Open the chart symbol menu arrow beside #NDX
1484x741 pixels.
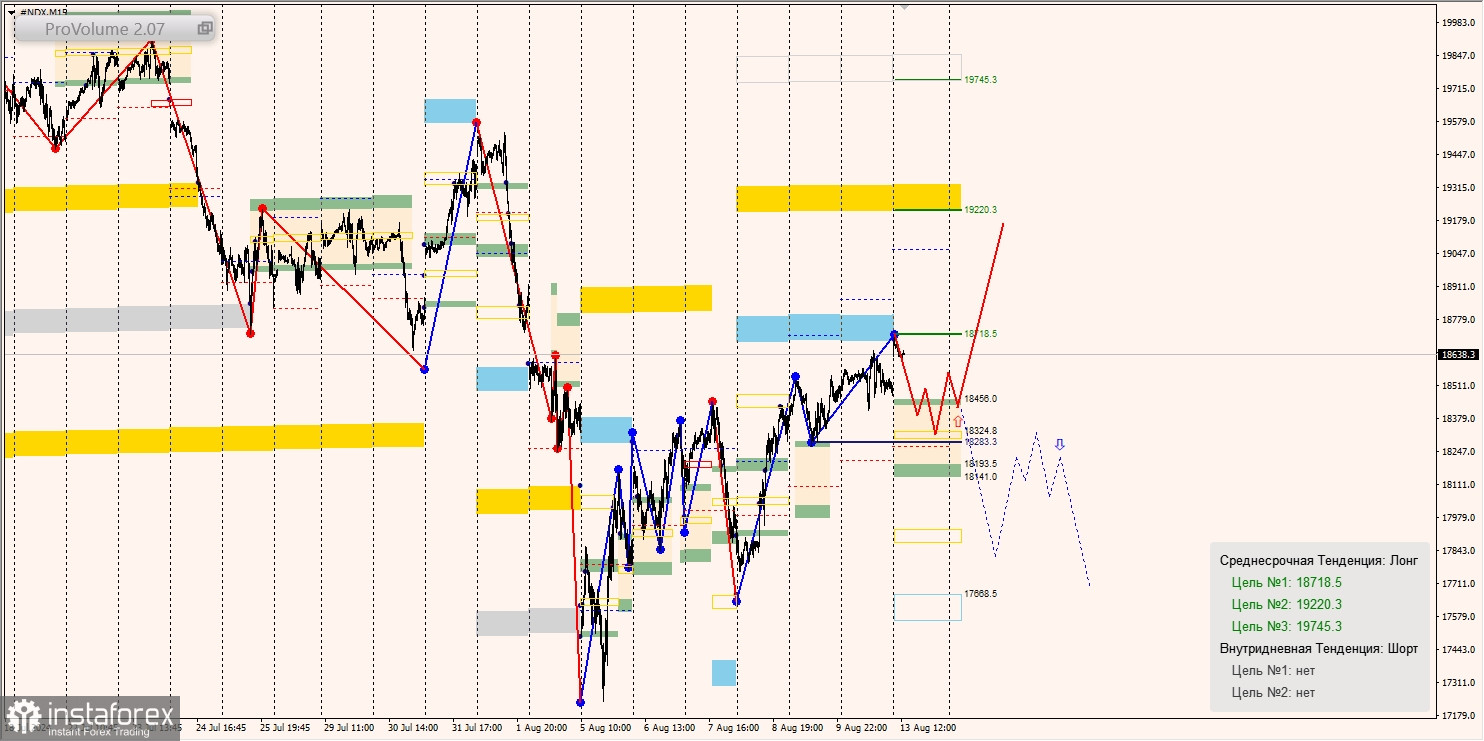11,12
